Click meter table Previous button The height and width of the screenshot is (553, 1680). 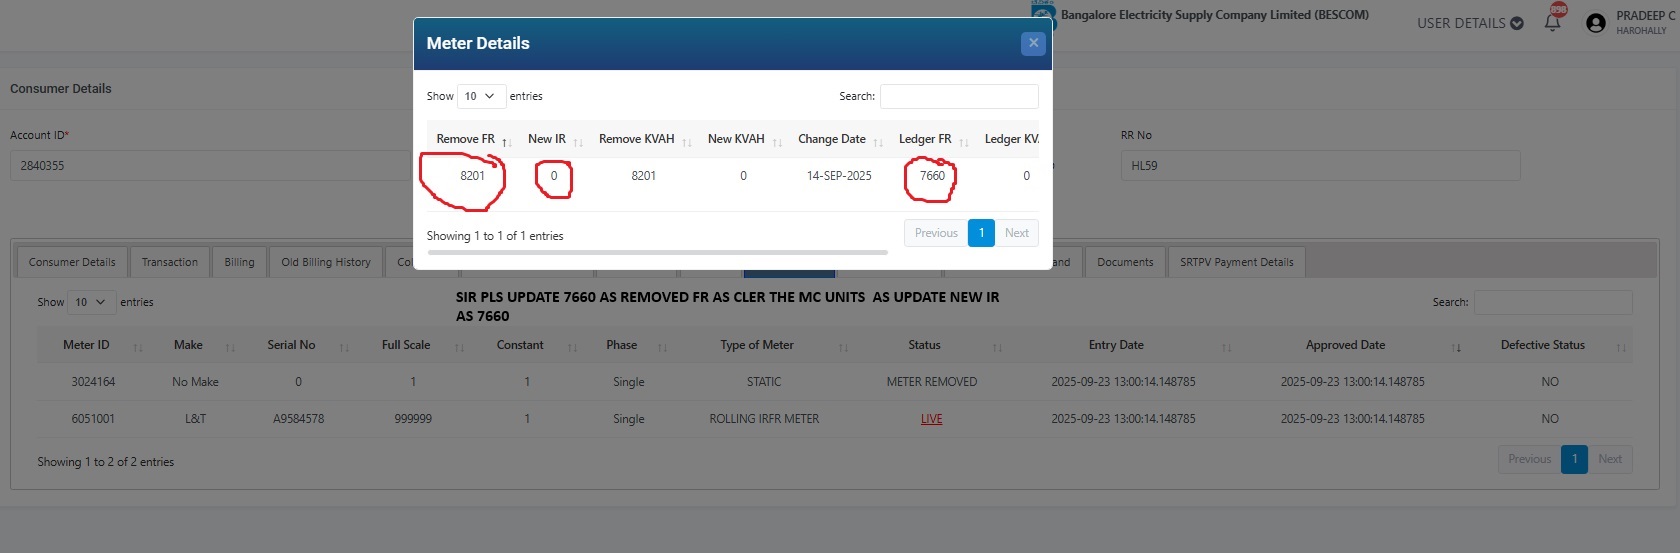coord(1529,459)
